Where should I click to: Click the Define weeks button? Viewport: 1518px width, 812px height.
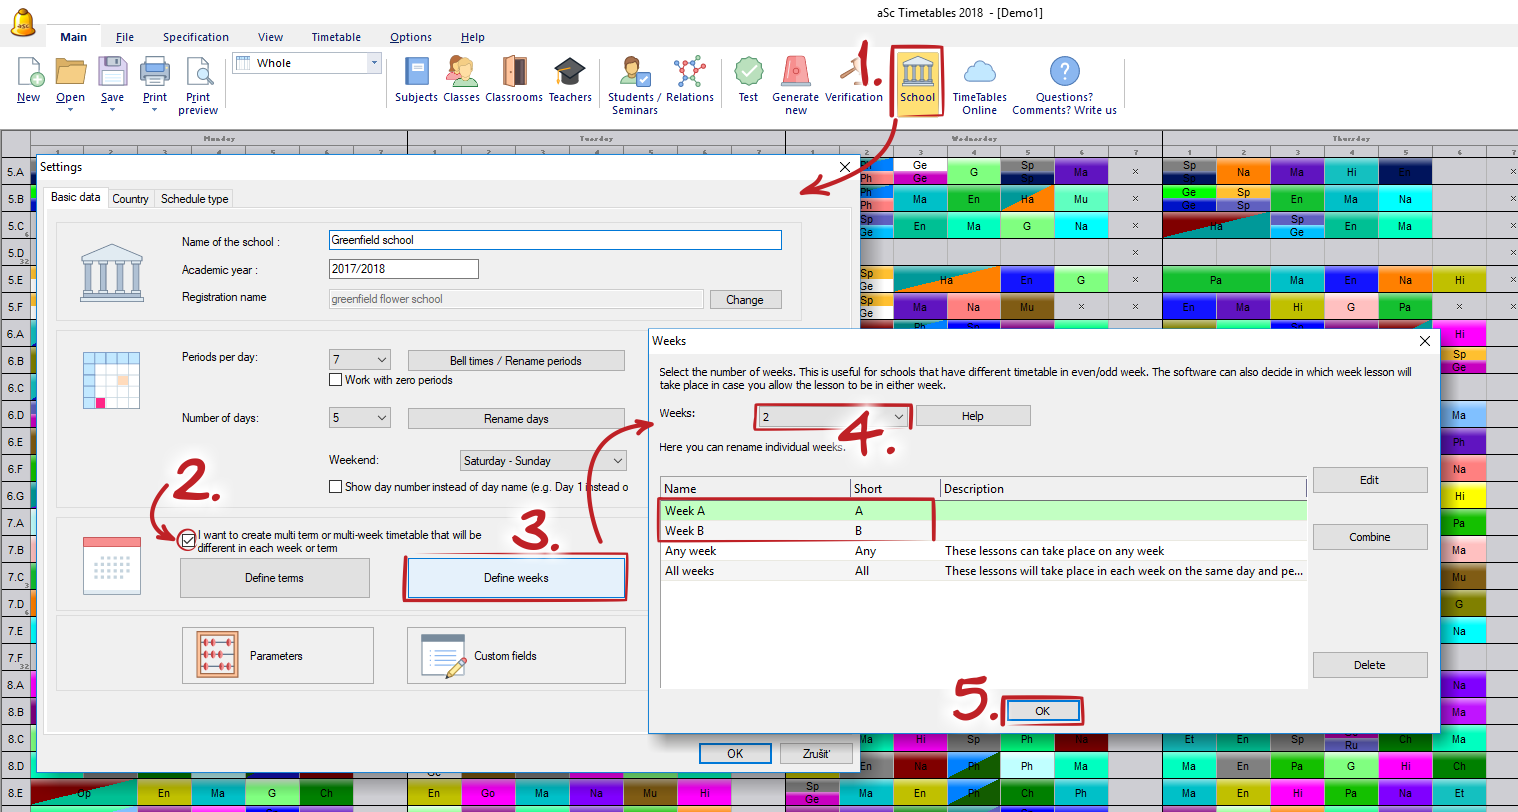tap(516, 578)
